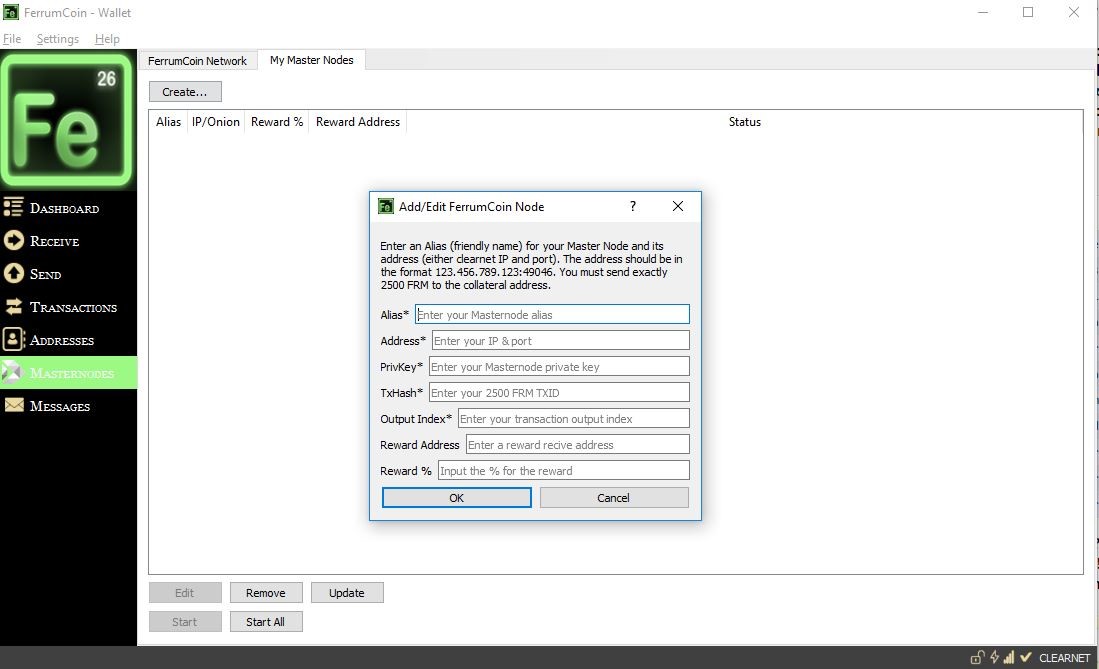Image resolution: width=1099 pixels, height=669 pixels.
Task: Show the Transactions list
Action: pos(68,306)
